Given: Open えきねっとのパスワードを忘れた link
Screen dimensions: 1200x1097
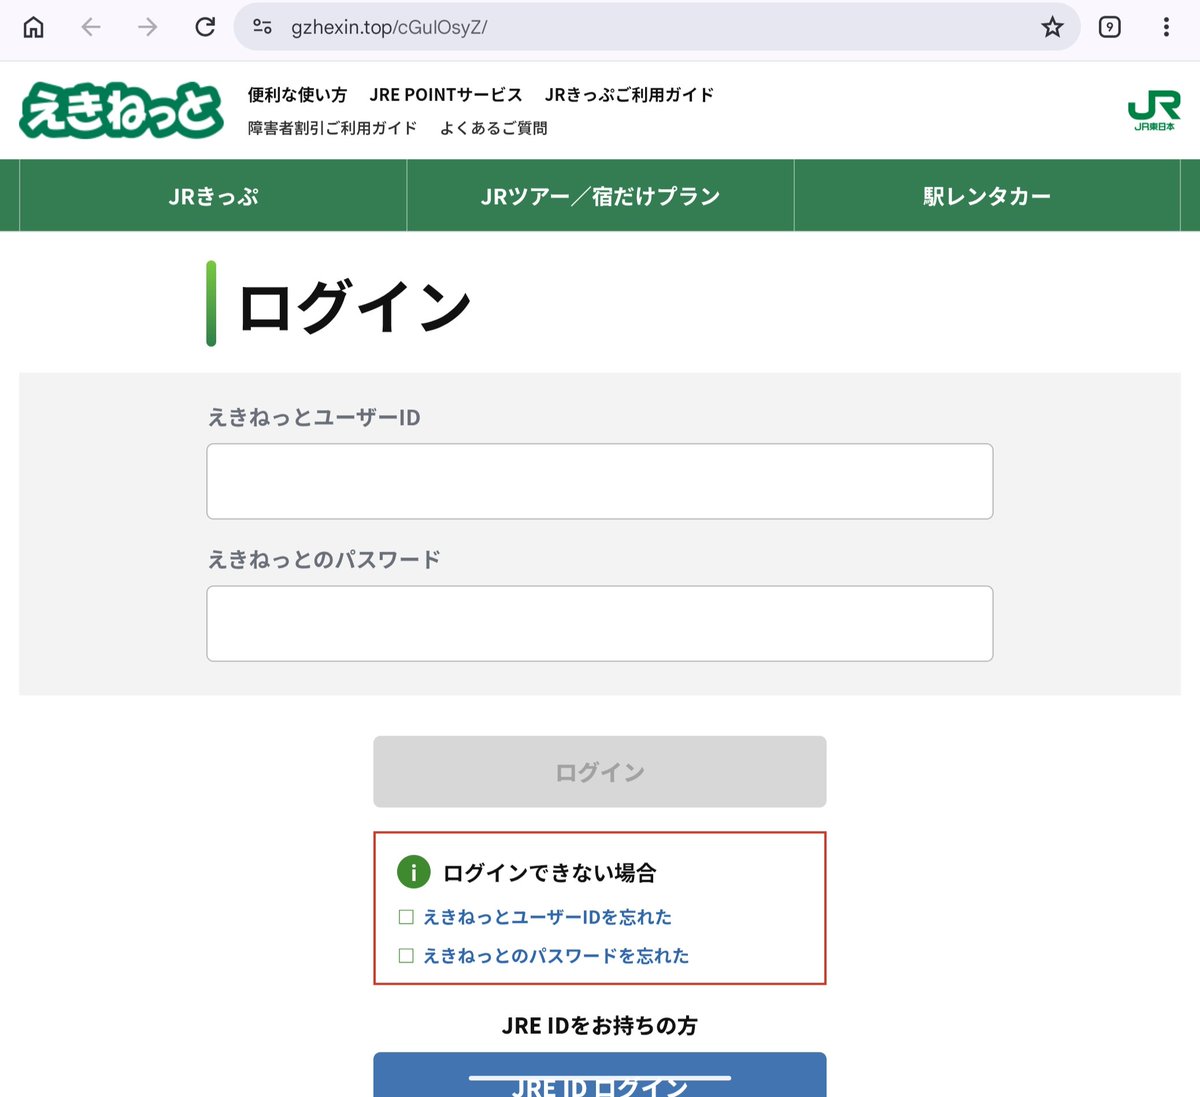Looking at the screenshot, I should pos(556,956).
